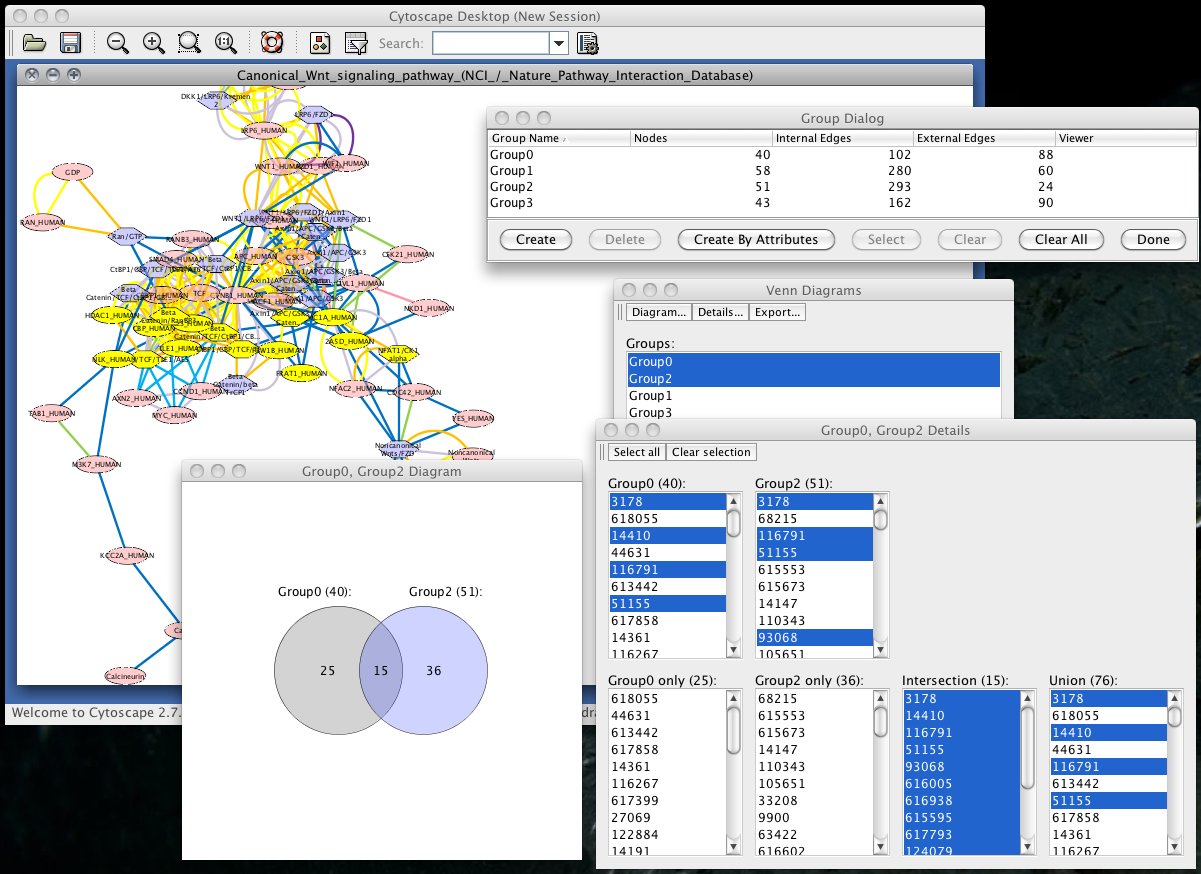The width and height of the screenshot is (1201, 874).
Task: Sort by the Group Name column header
Action: [559, 138]
